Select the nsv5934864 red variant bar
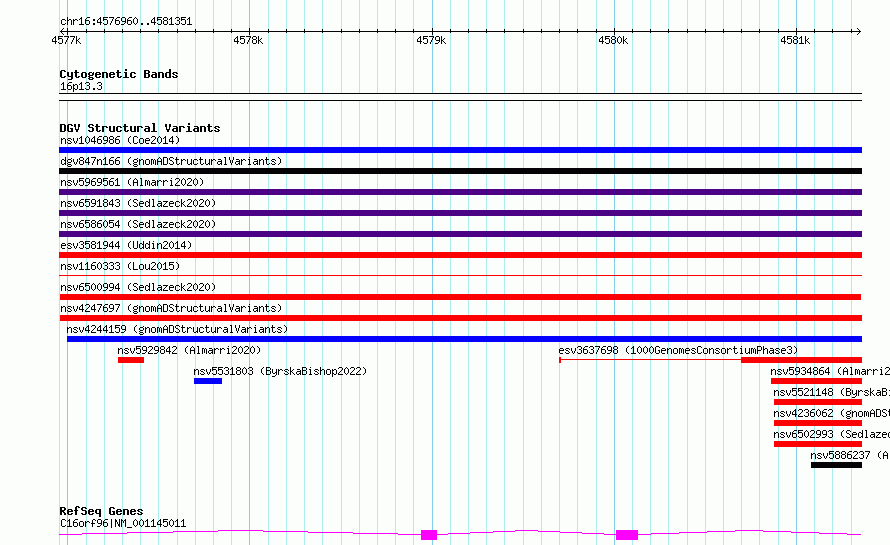The height and width of the screenshot is (545, 890). pos(816,381)
